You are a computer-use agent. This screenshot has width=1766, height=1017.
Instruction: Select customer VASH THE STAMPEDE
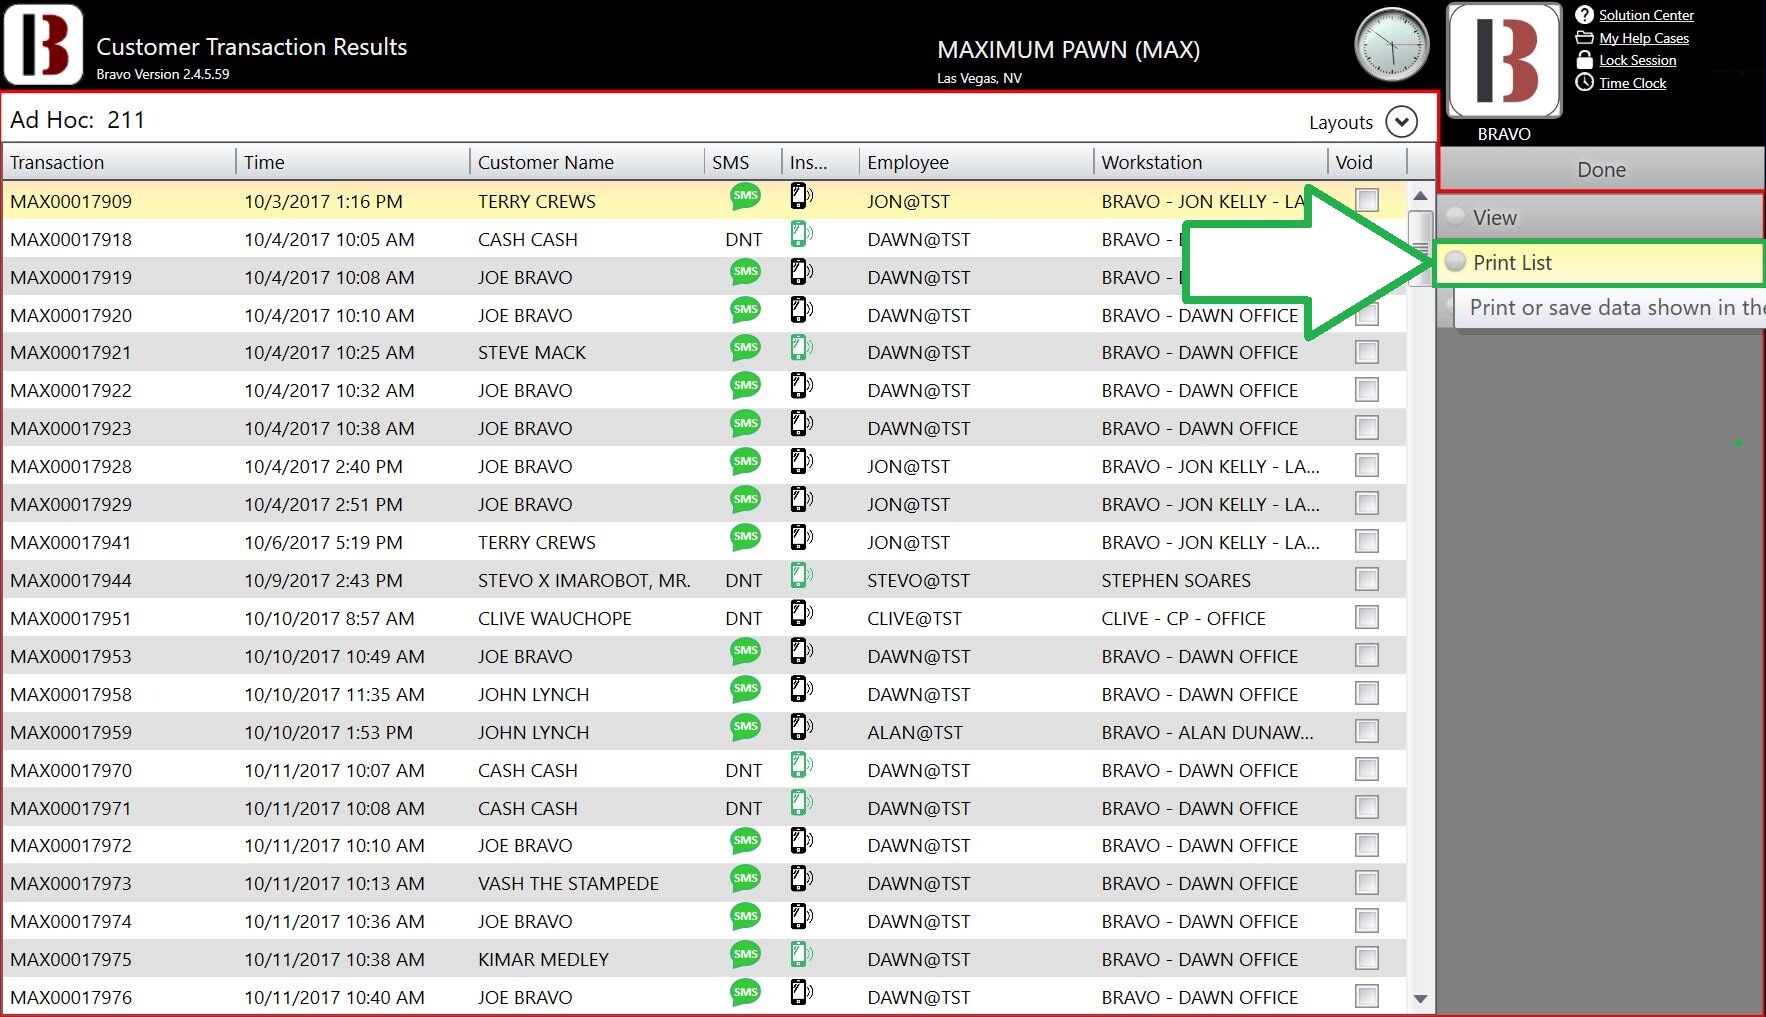(x=568, y=883)
